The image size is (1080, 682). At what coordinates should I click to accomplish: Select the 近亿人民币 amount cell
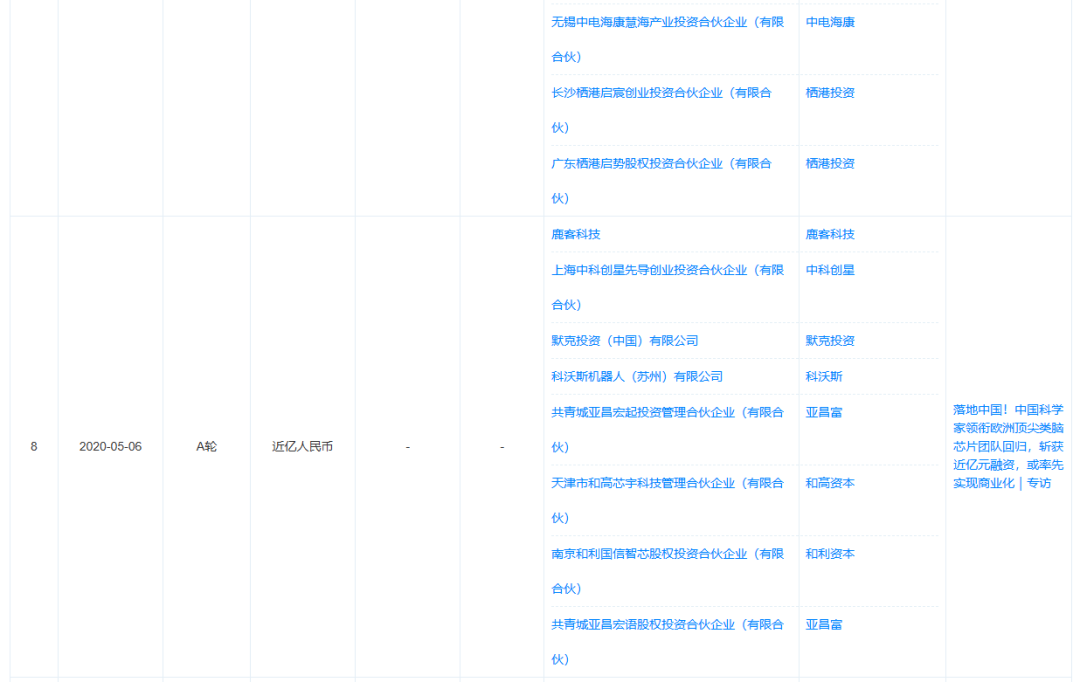point(302,447)
